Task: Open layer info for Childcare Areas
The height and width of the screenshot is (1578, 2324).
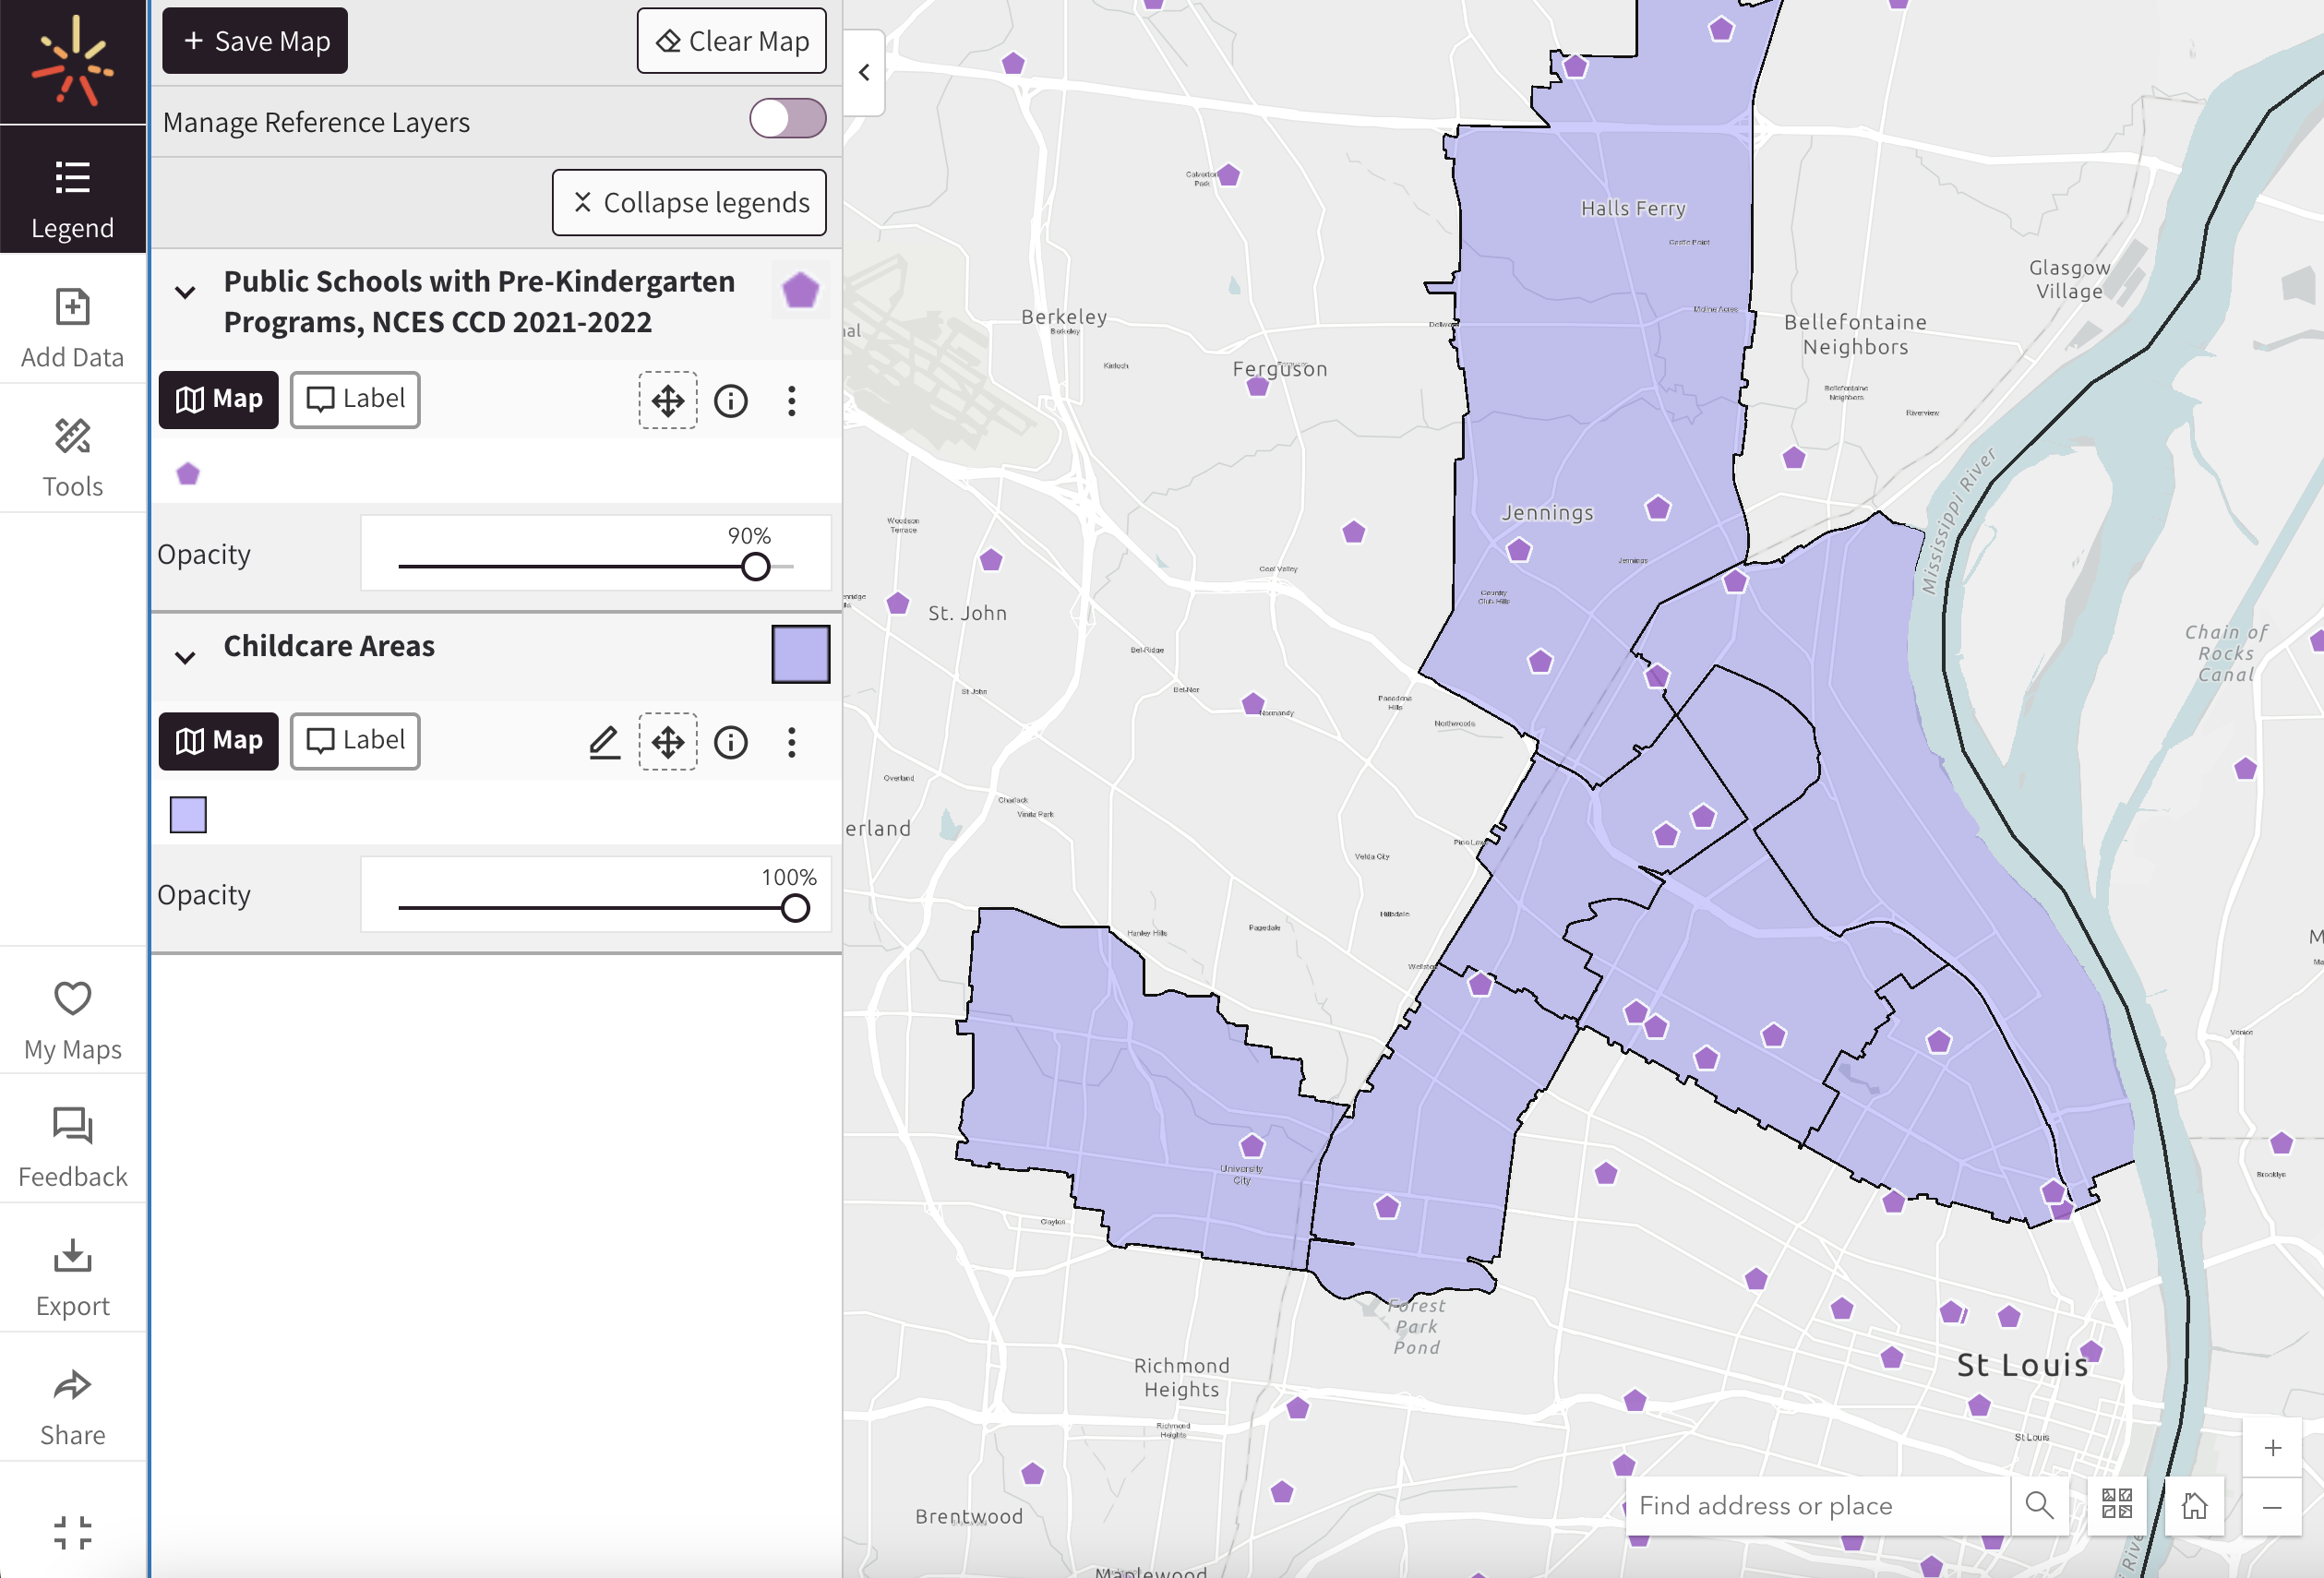Action: [731, 742]
